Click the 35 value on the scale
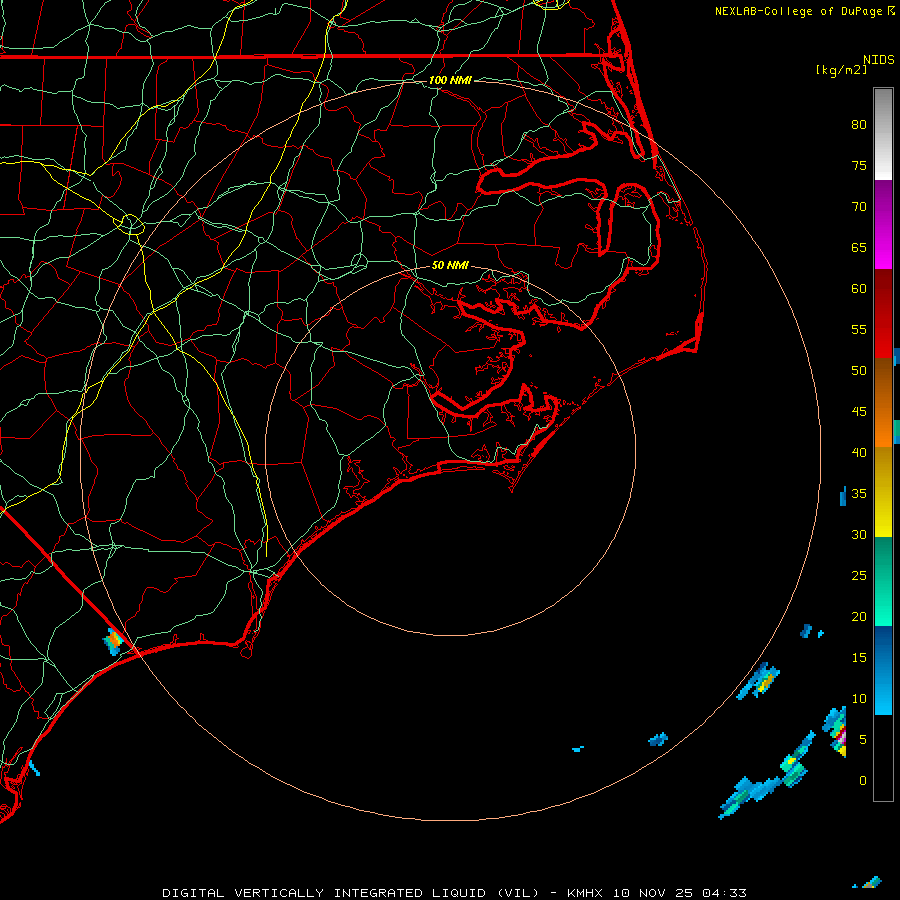 859,494
